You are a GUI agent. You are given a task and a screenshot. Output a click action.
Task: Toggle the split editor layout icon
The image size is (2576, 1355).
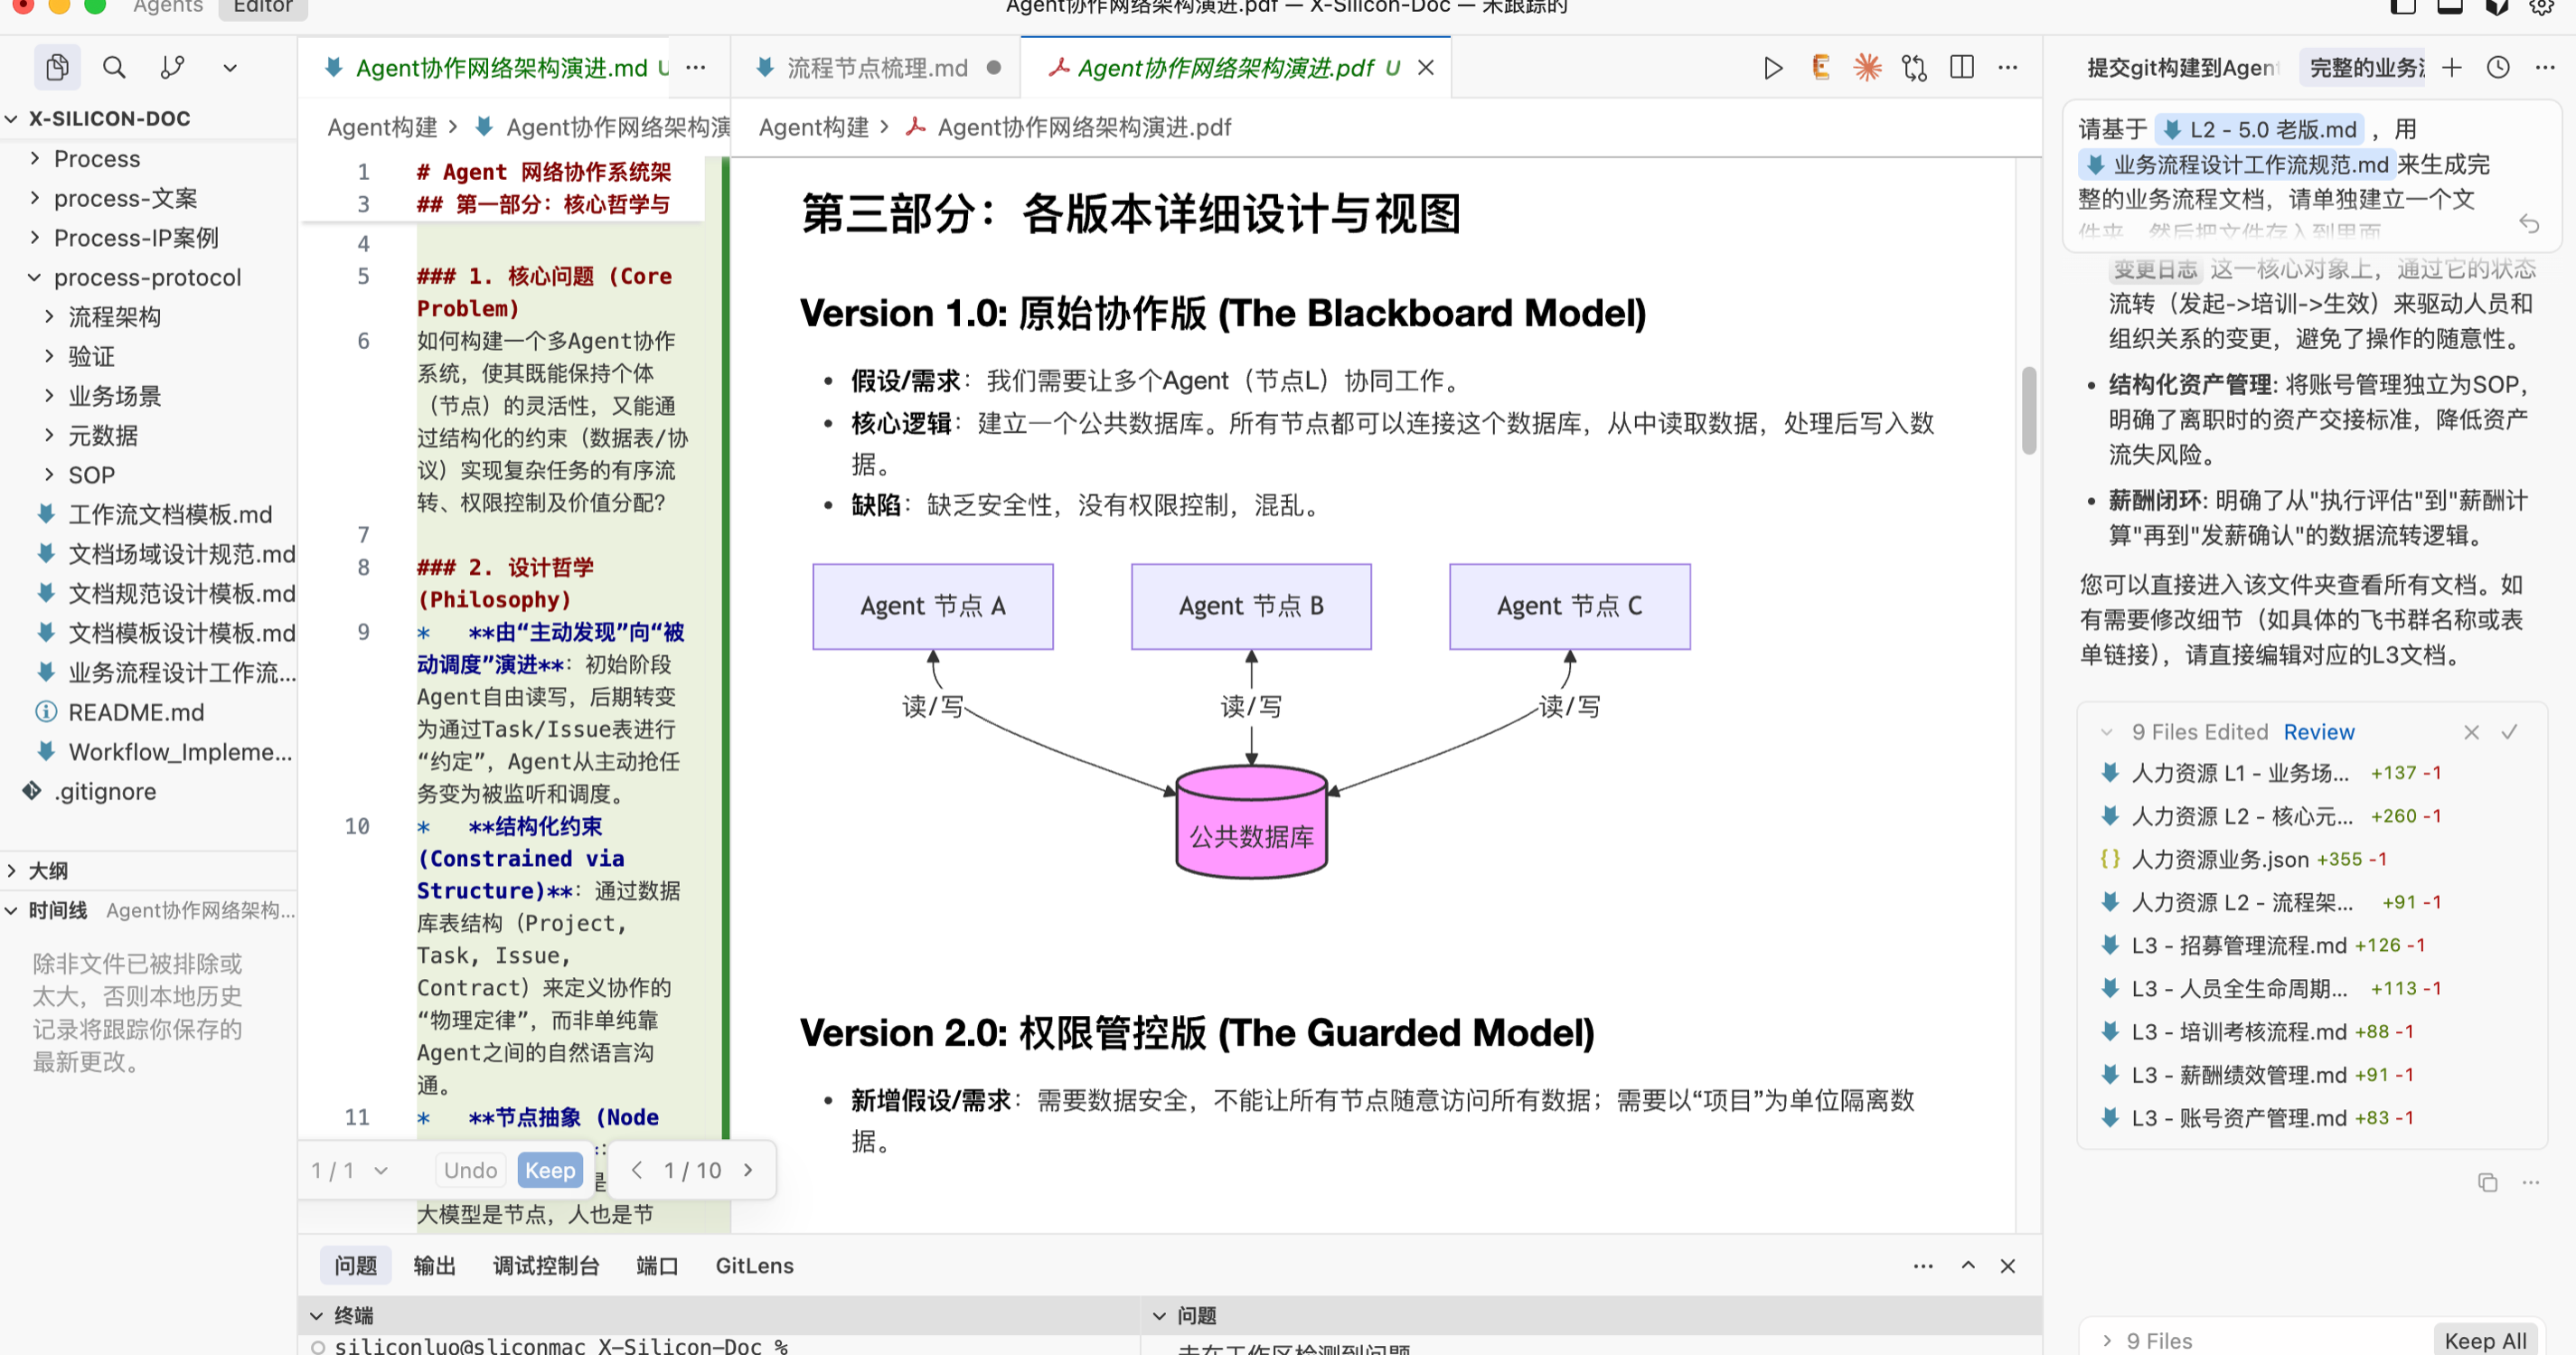coord(1961,68)
